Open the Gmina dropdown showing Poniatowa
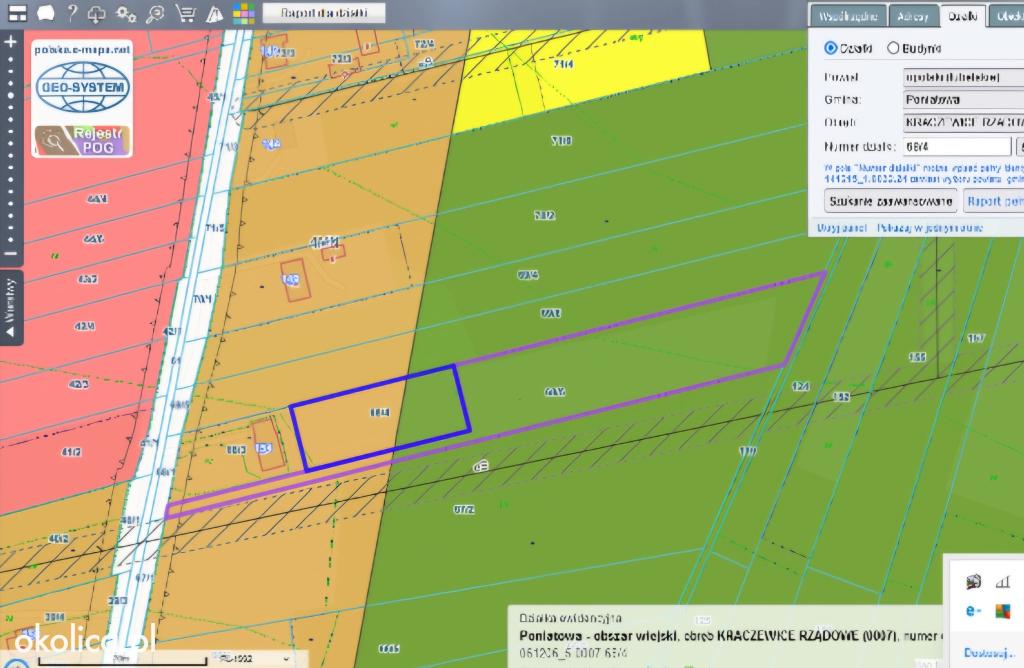The height and width of the screenshot is (668, 1024). (963, 99)
